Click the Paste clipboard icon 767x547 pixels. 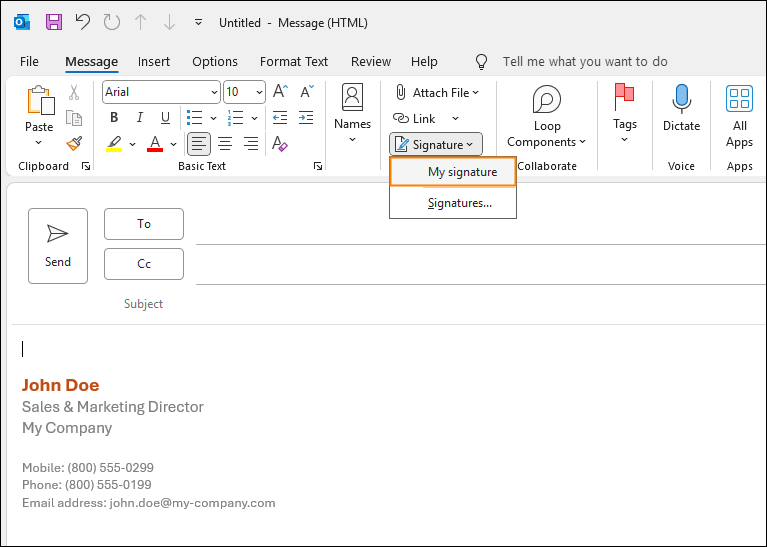(x=40, y=101)
